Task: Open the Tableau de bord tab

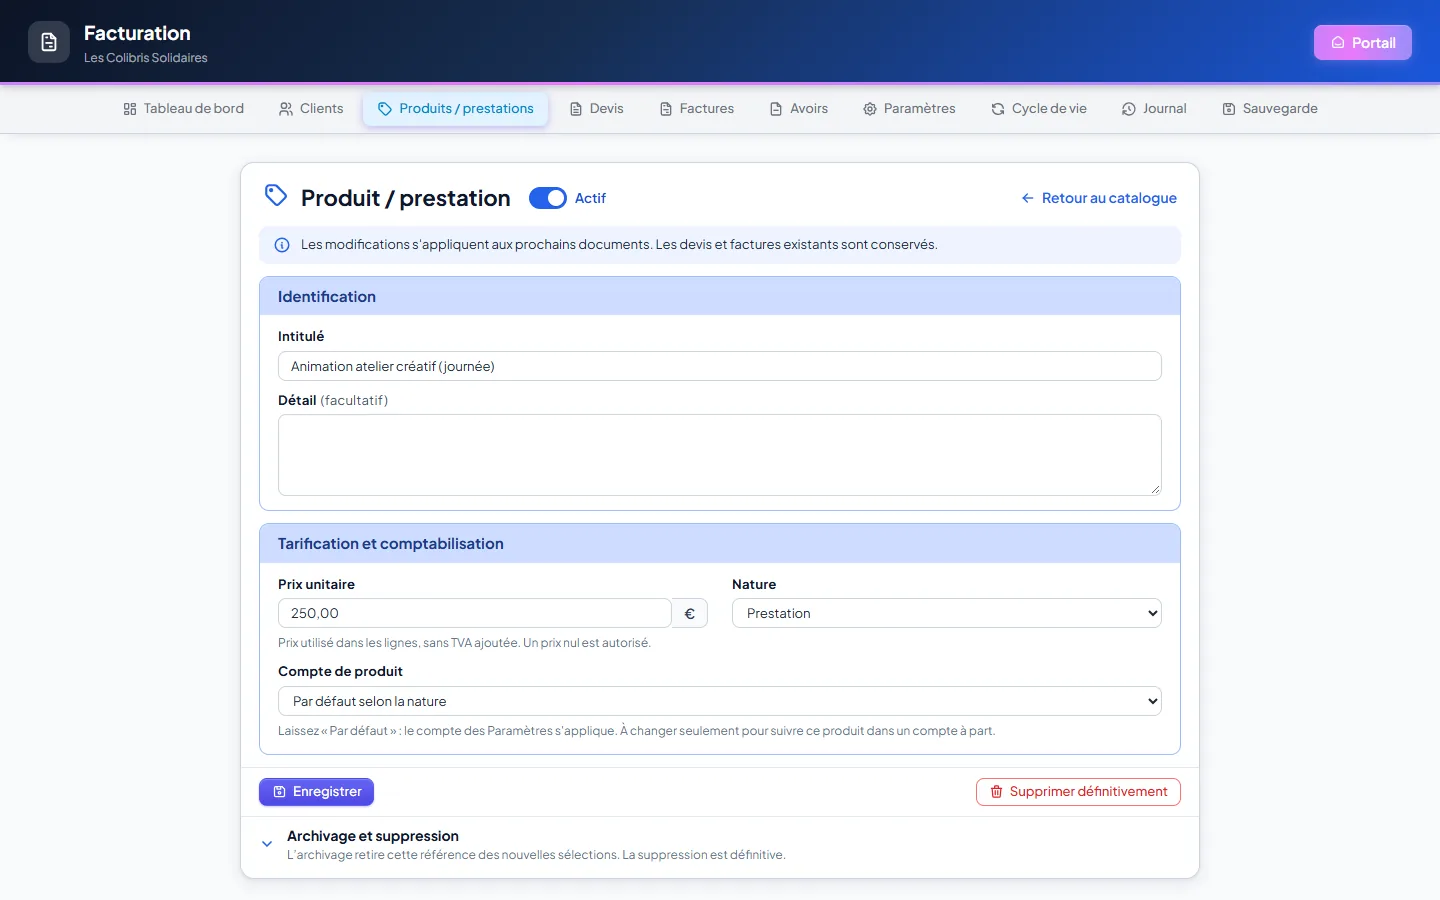Action: click(x=184, y=109)
